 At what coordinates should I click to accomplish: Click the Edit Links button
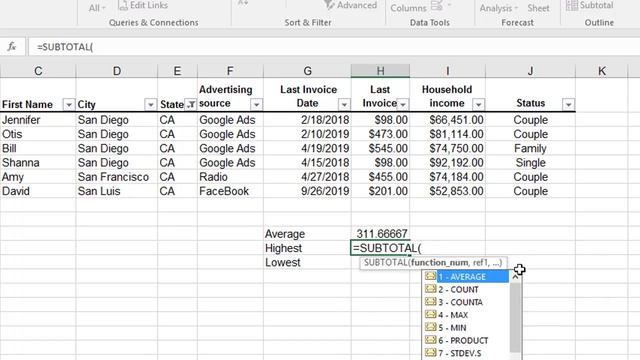point(143,5)
